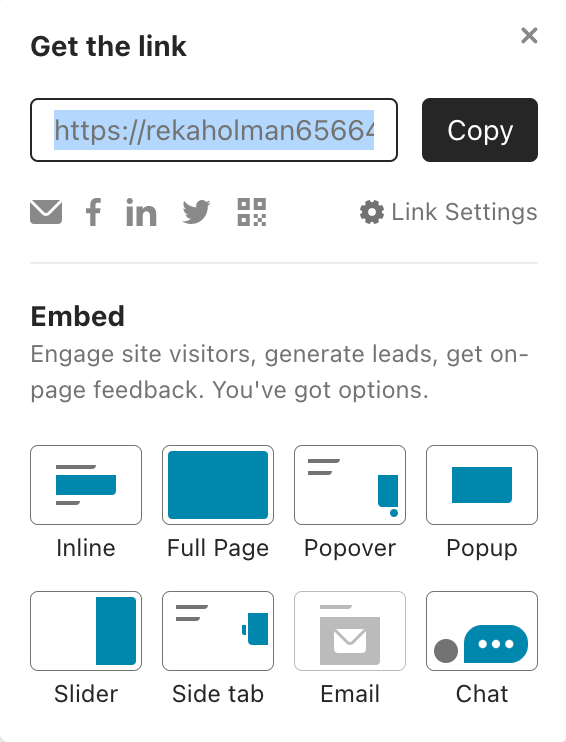Click the Copy button
The image size is (566, 742).
480,130
